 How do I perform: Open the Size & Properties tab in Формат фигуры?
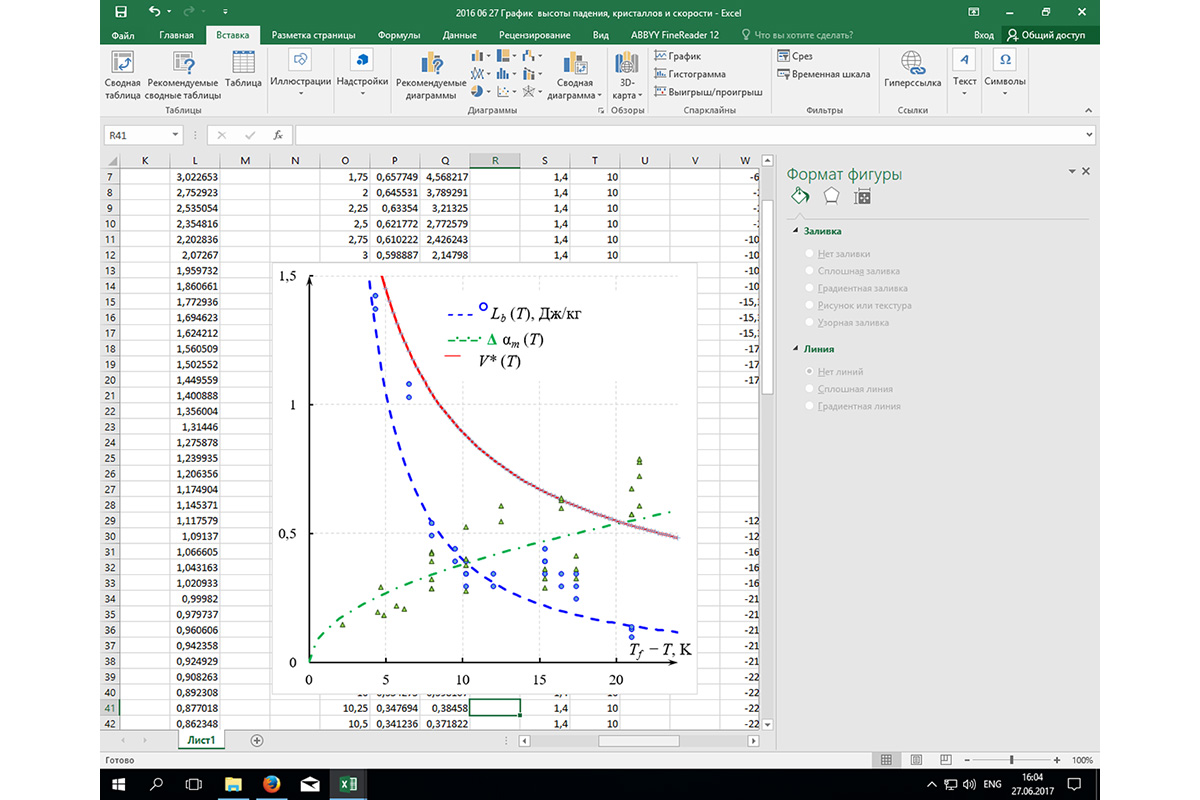point(863,196)
